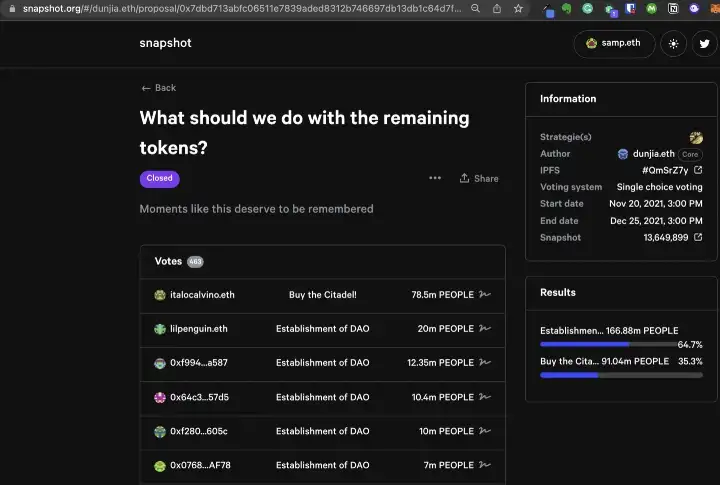
Task: View signature icon for italocalvino.eth vote
Action: [485, 294]
